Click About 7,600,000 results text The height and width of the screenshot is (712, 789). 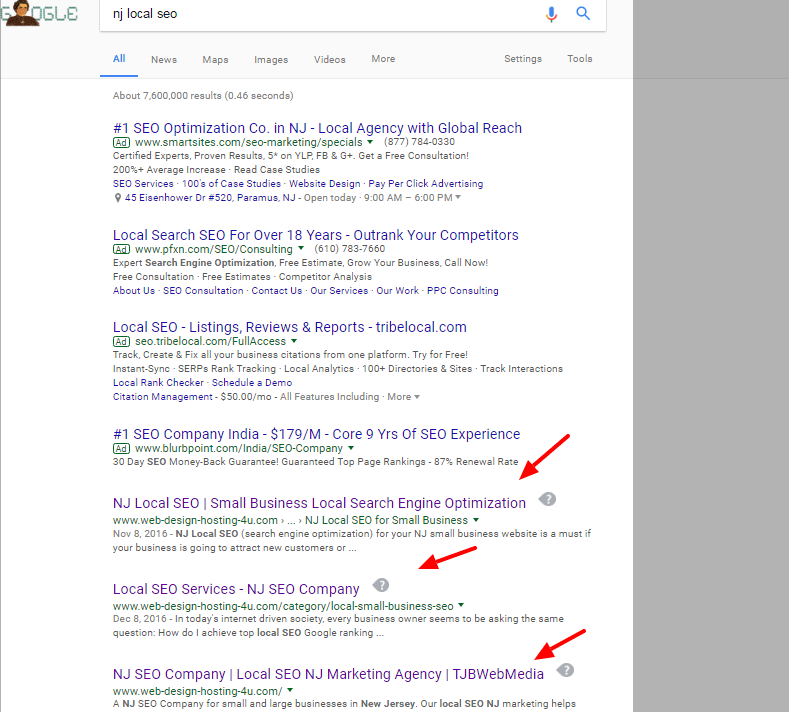pyautogui.click(x=203, y=96)
